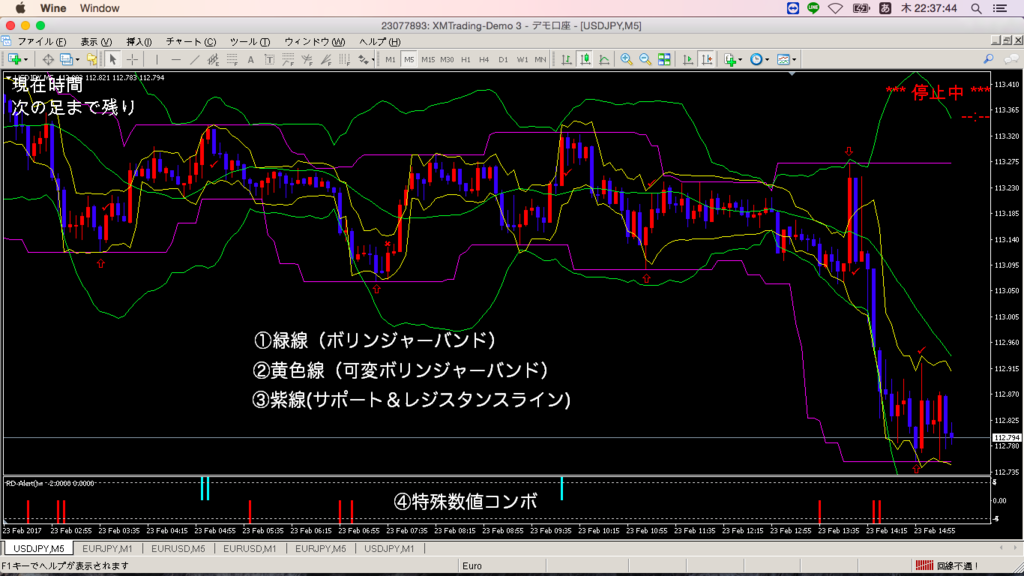Screen dimensions: 1024x576
Task: Open the Wine application menu
Action: tap(53, 8)
